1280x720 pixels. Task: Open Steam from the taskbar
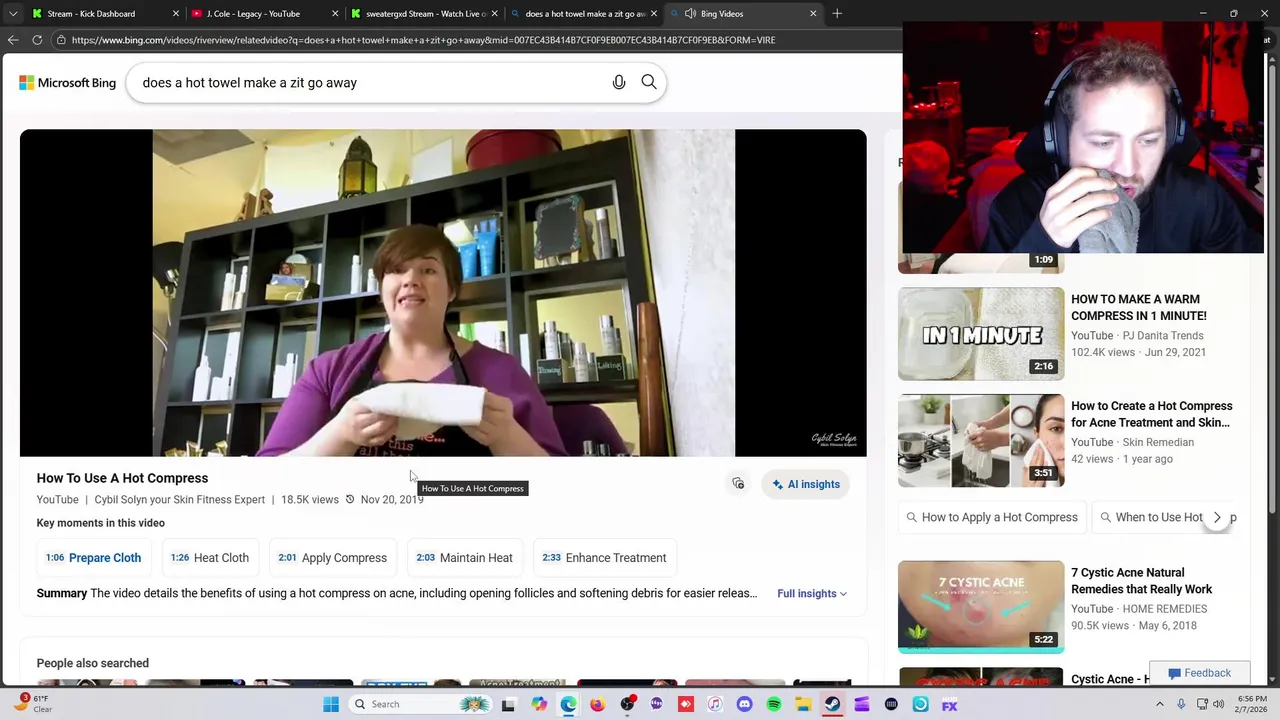tap(832, 704)
